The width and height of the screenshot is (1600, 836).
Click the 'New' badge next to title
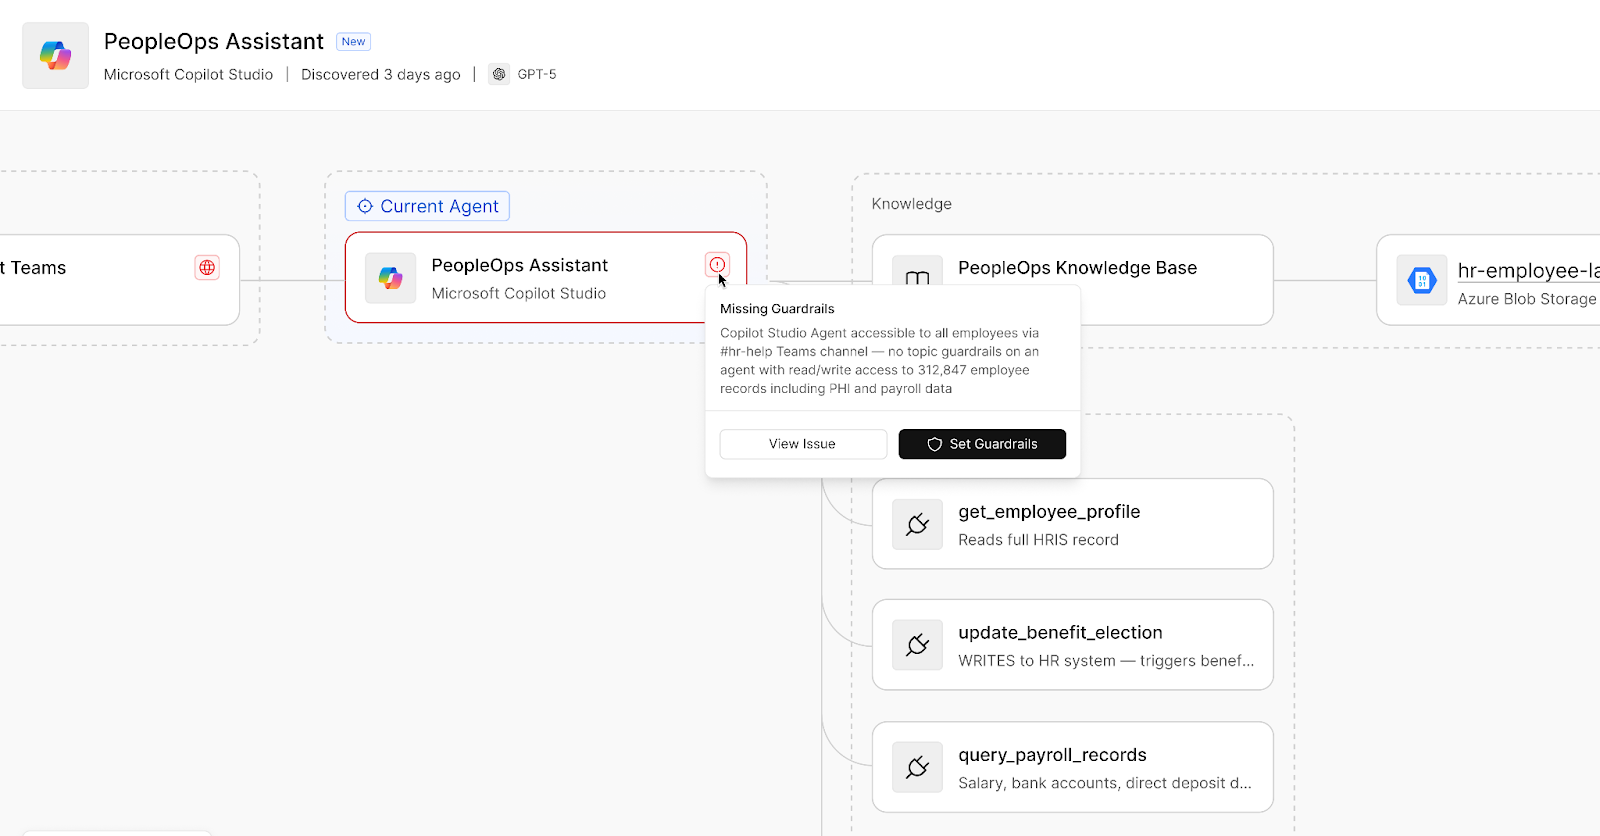click(353, 42)
